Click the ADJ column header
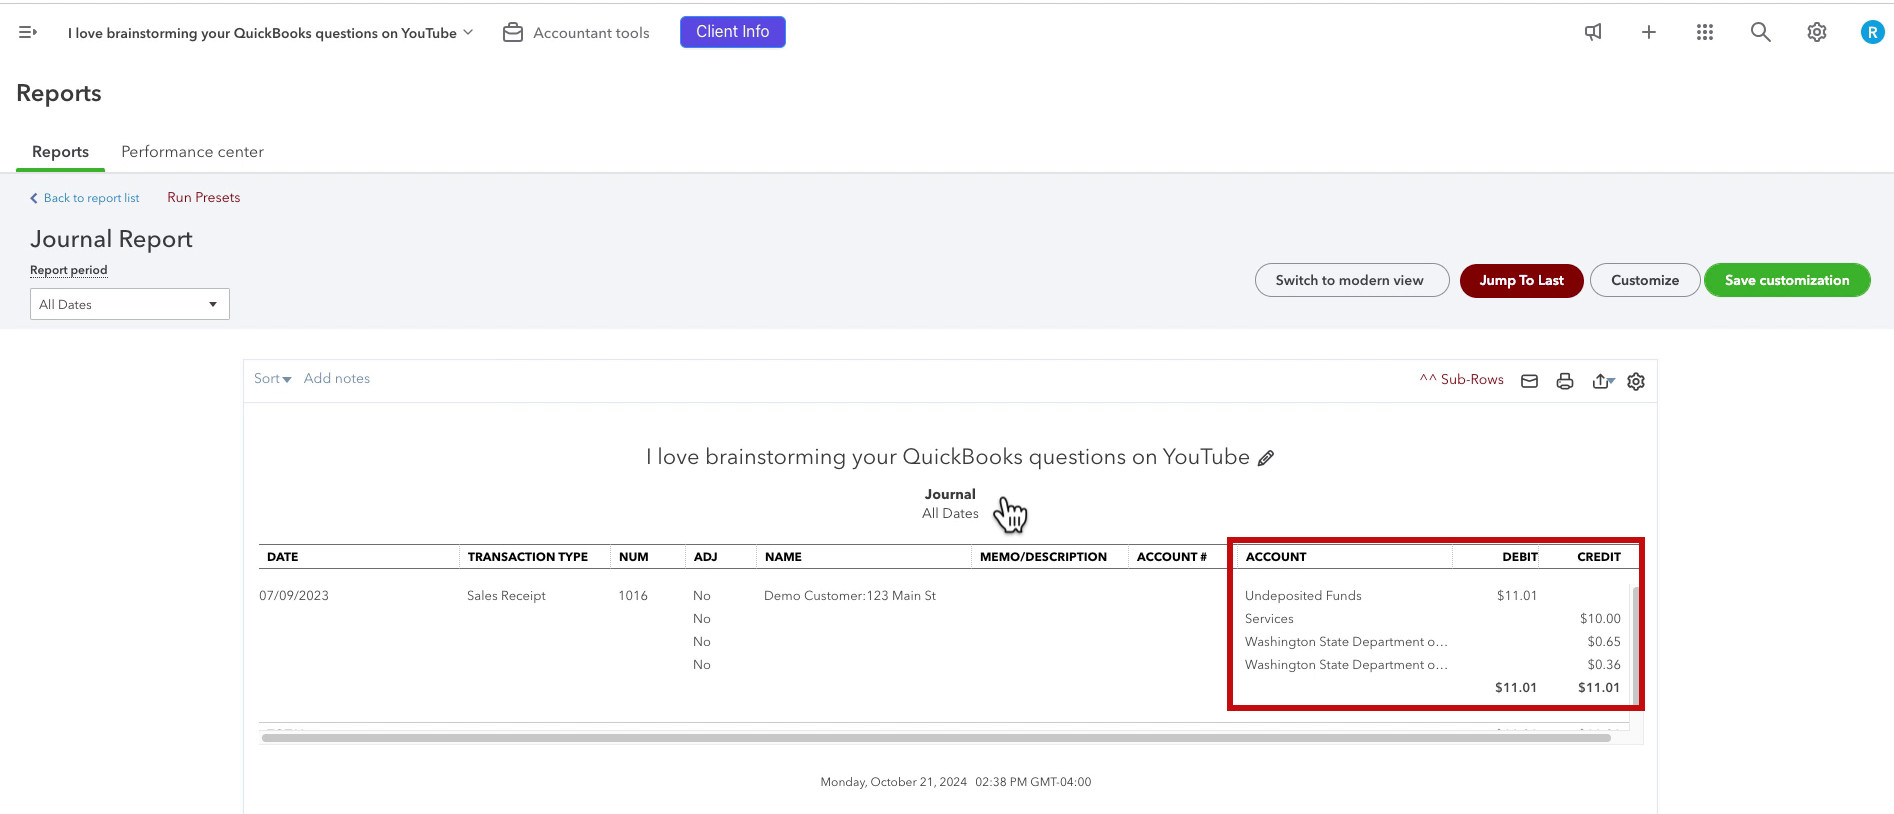This screenshot has height=814, width=1894. pyautogui.click(x=706, y=557)
